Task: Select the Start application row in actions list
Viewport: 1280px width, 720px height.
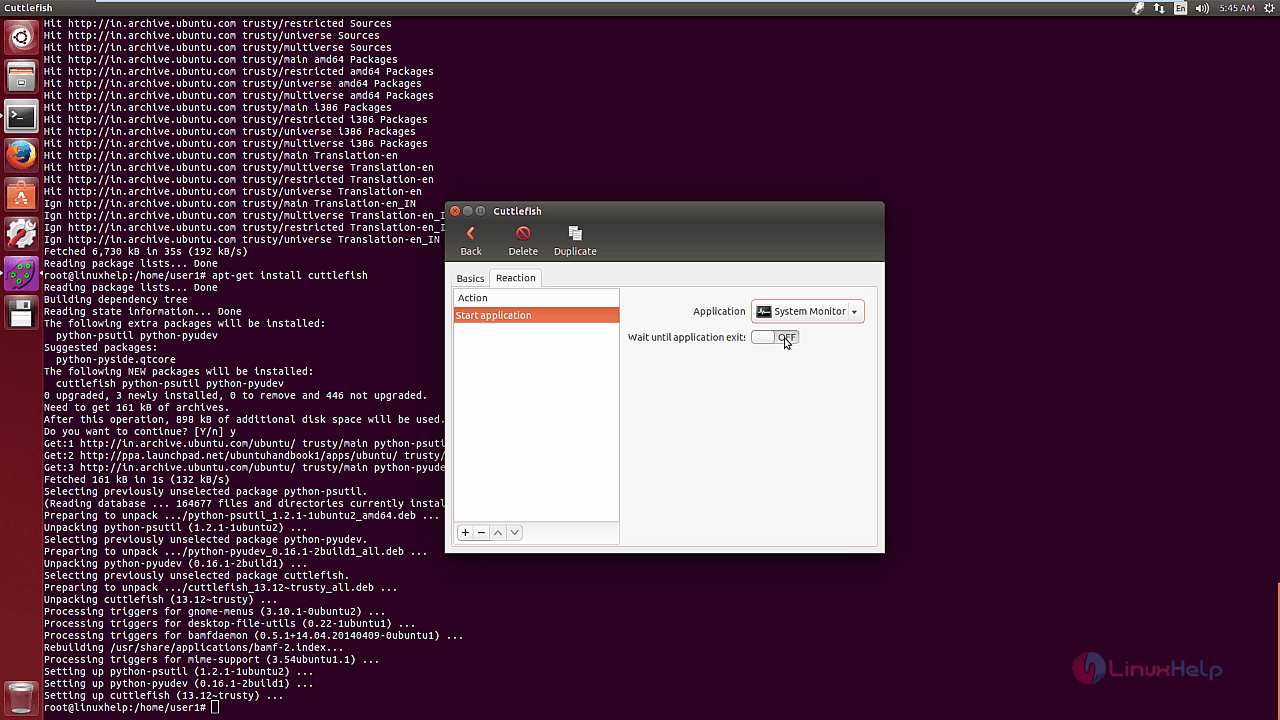Action: coord(536,315)
